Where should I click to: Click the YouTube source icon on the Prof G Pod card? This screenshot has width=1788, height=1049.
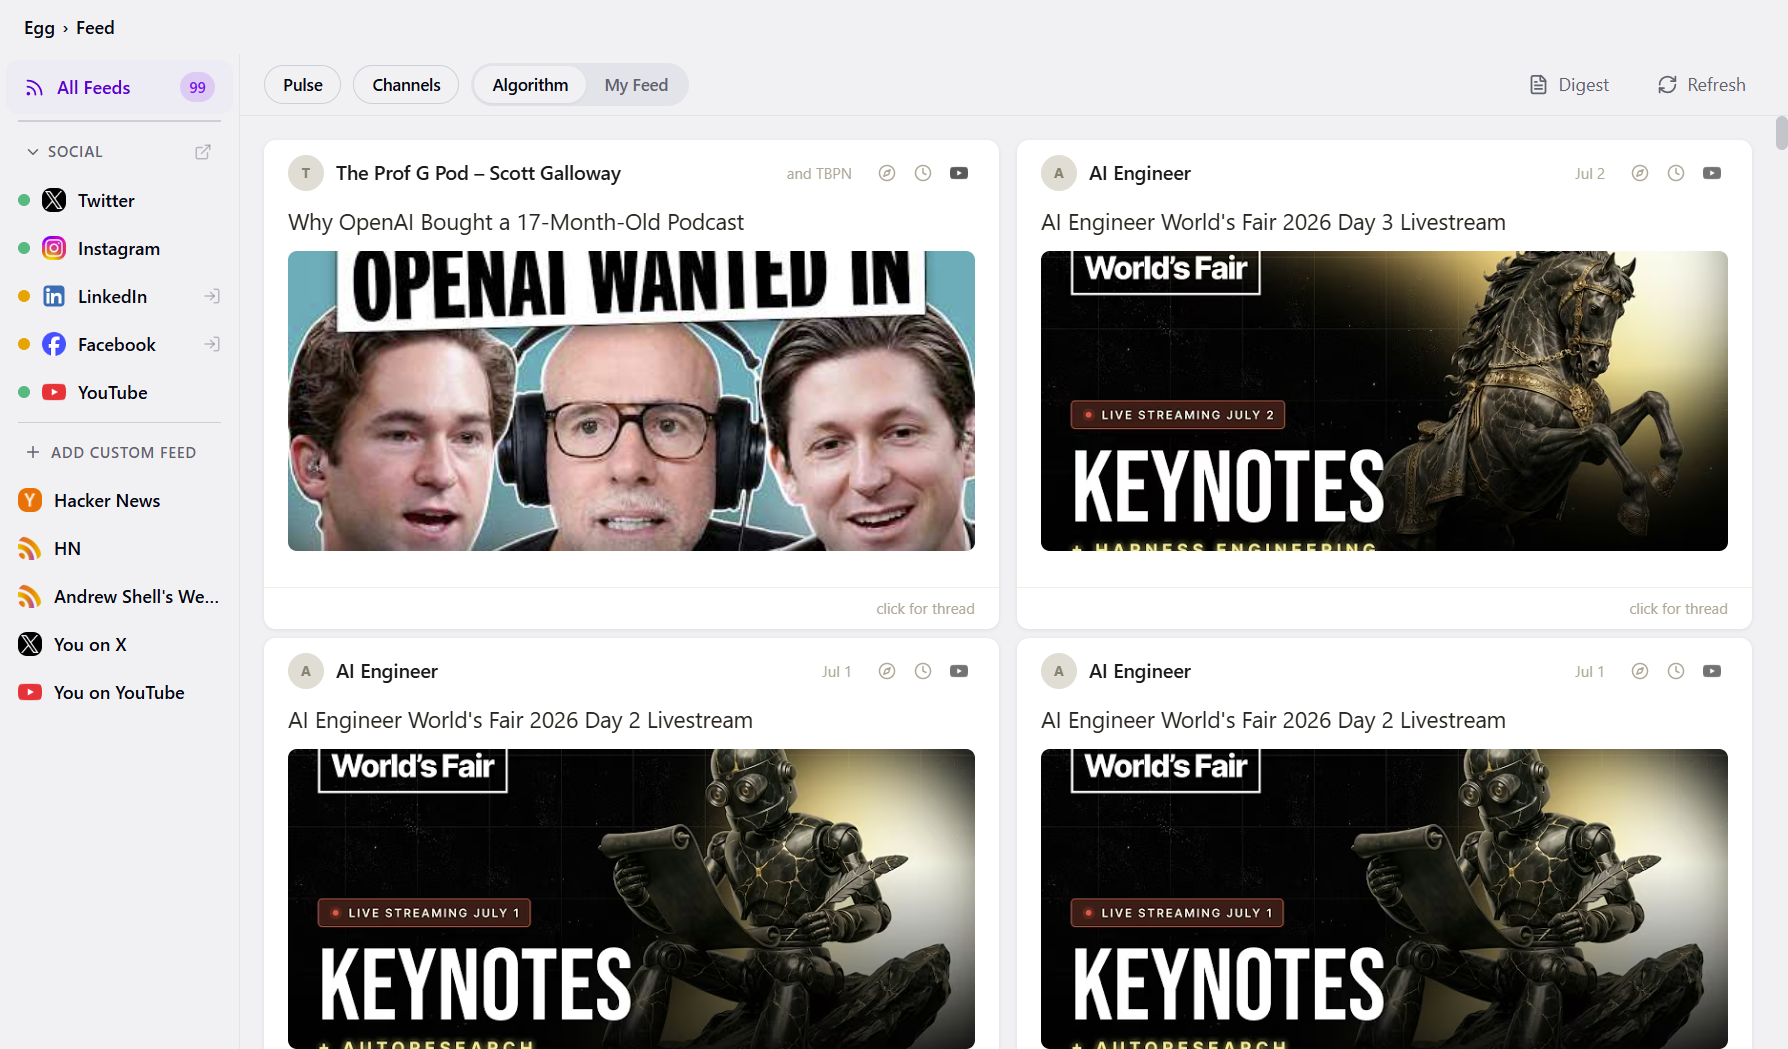pos(959,173)
